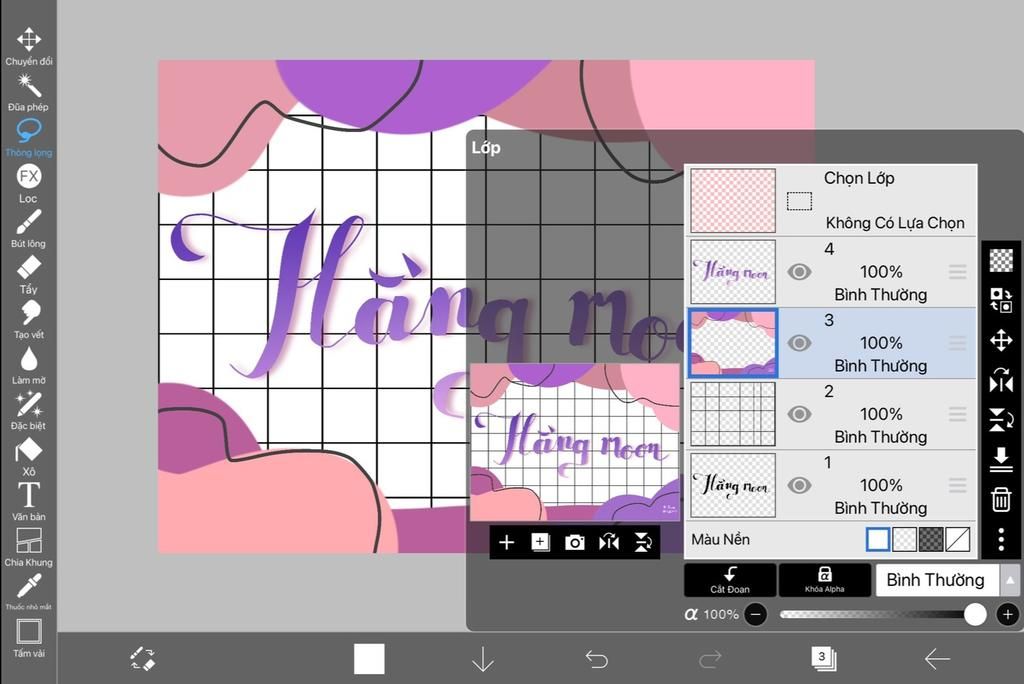
Task: Select the Văn bản text tool
Action: coord(29,502)
